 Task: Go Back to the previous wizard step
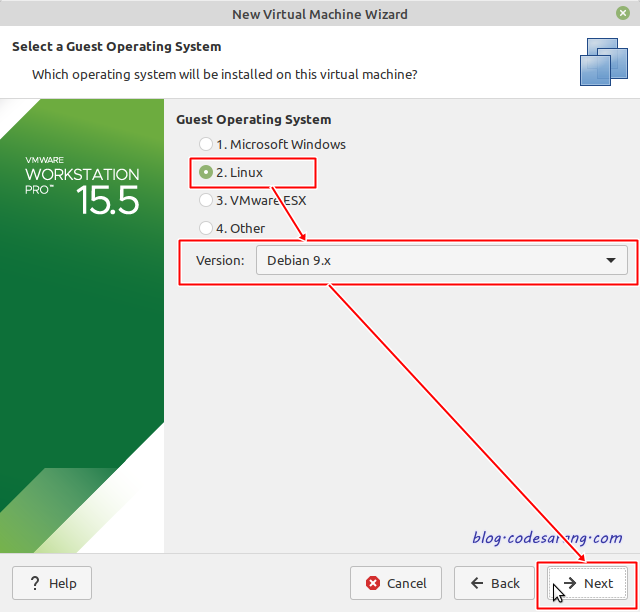pyautogui.click(x=494, y=583)
